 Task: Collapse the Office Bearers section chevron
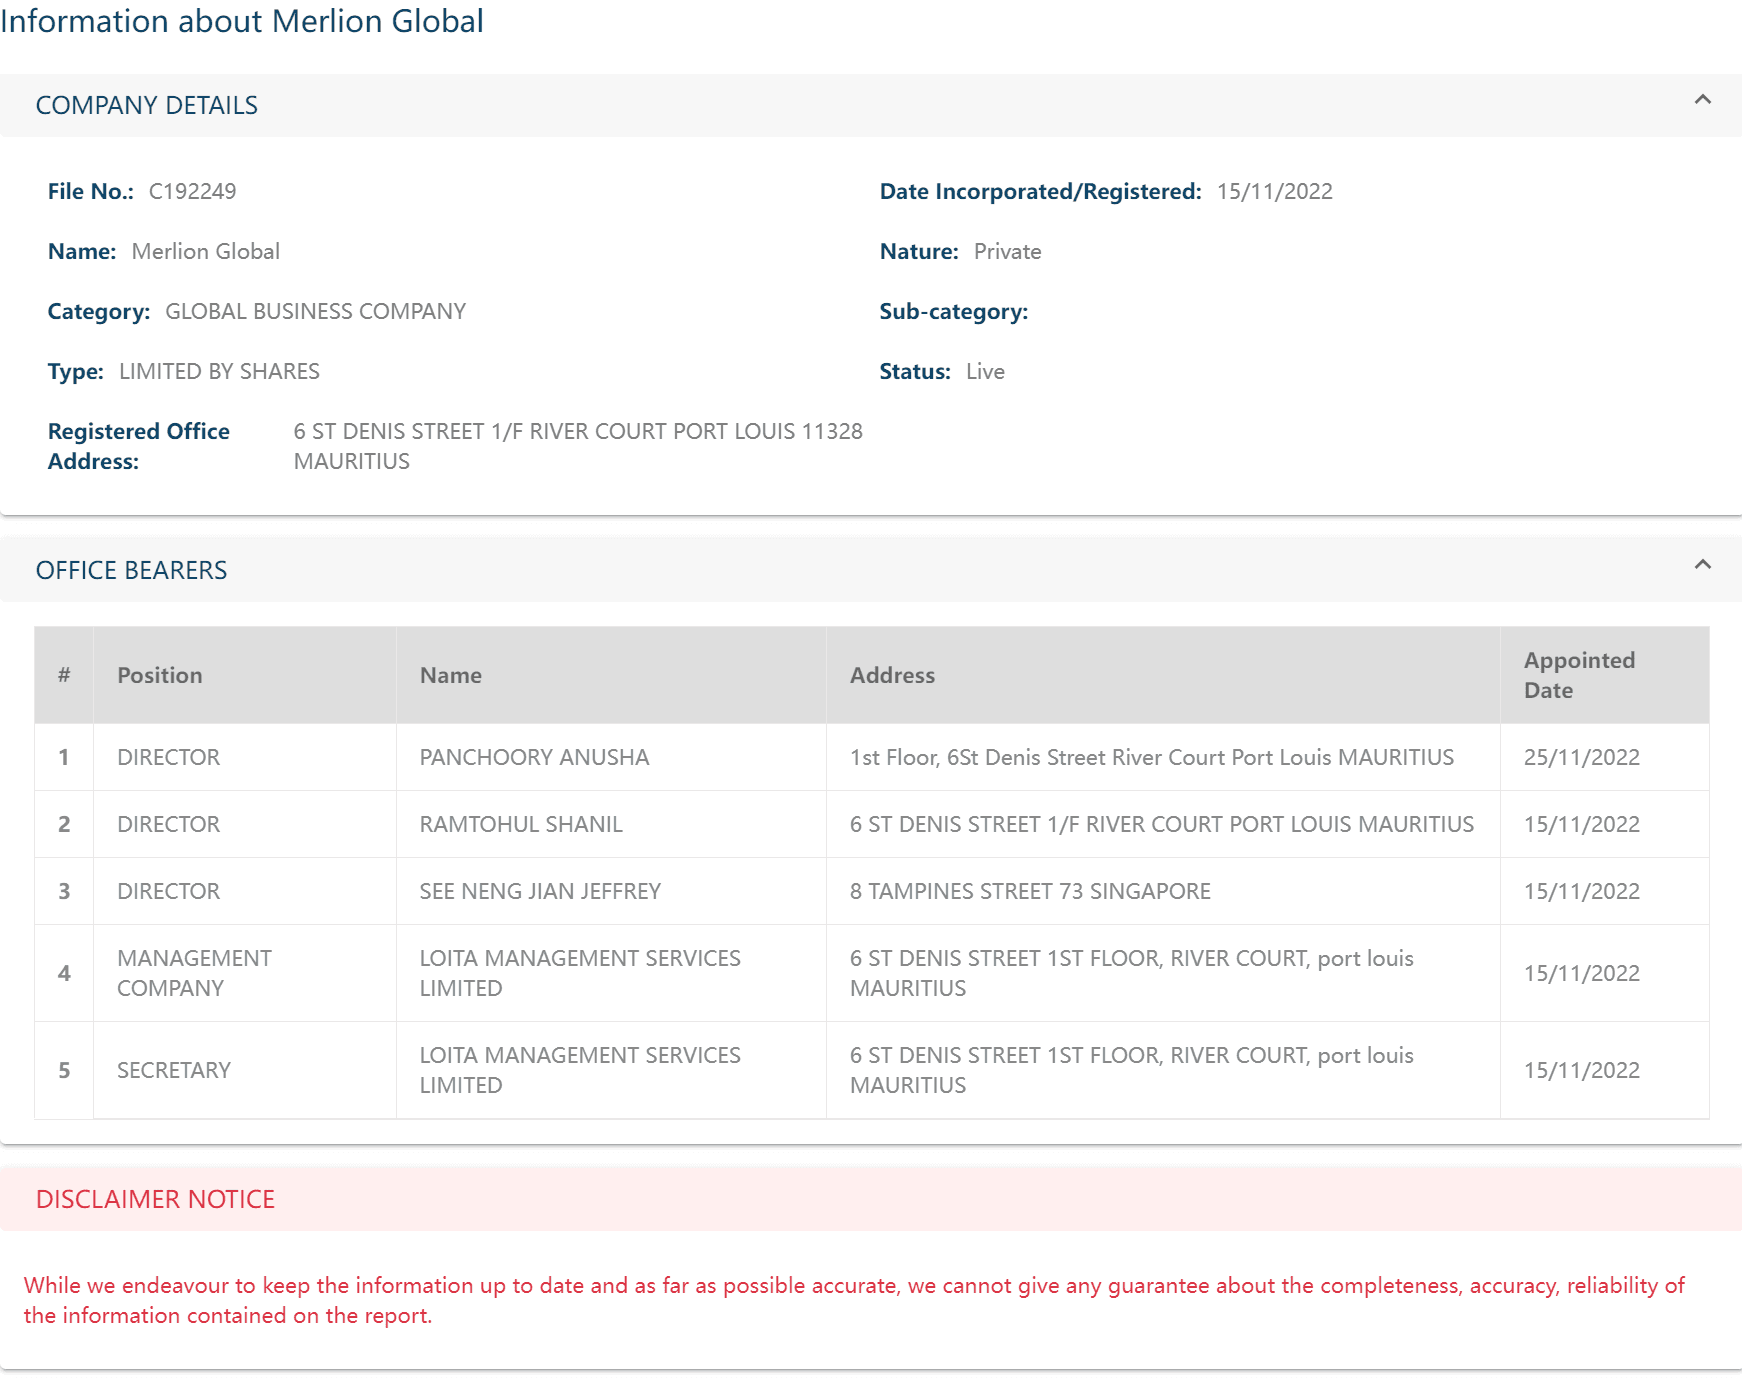point(1702,565)
